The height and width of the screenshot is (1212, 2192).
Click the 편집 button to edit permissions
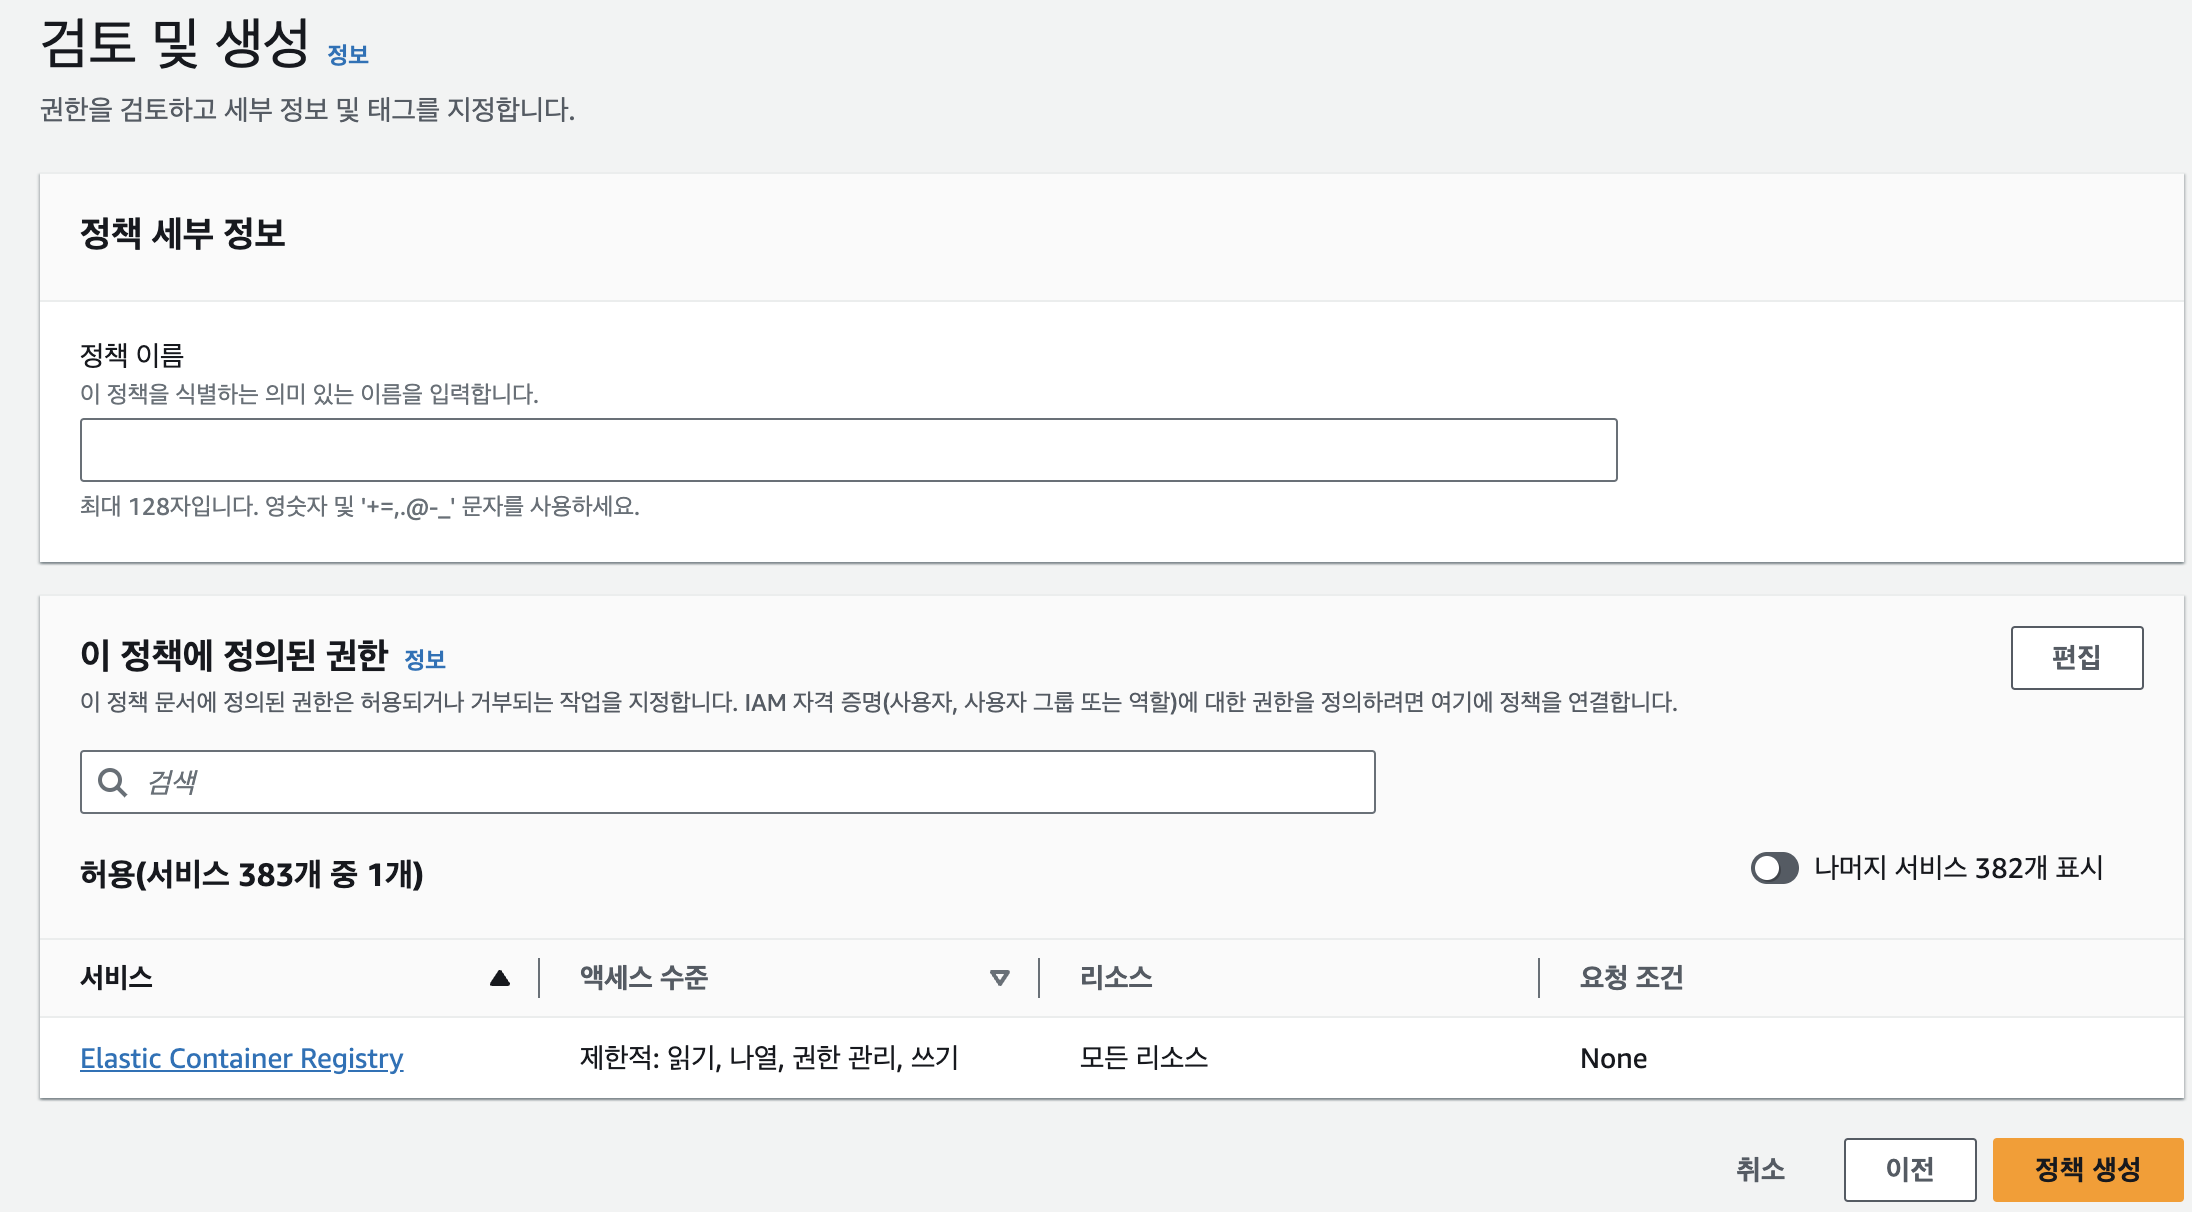coord(2076,657)
